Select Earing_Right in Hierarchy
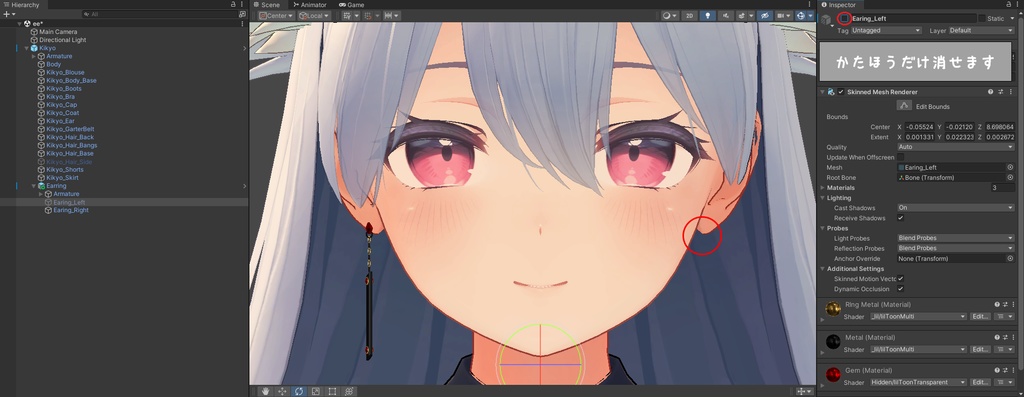Screen dimensions: 1024x397 71,210
